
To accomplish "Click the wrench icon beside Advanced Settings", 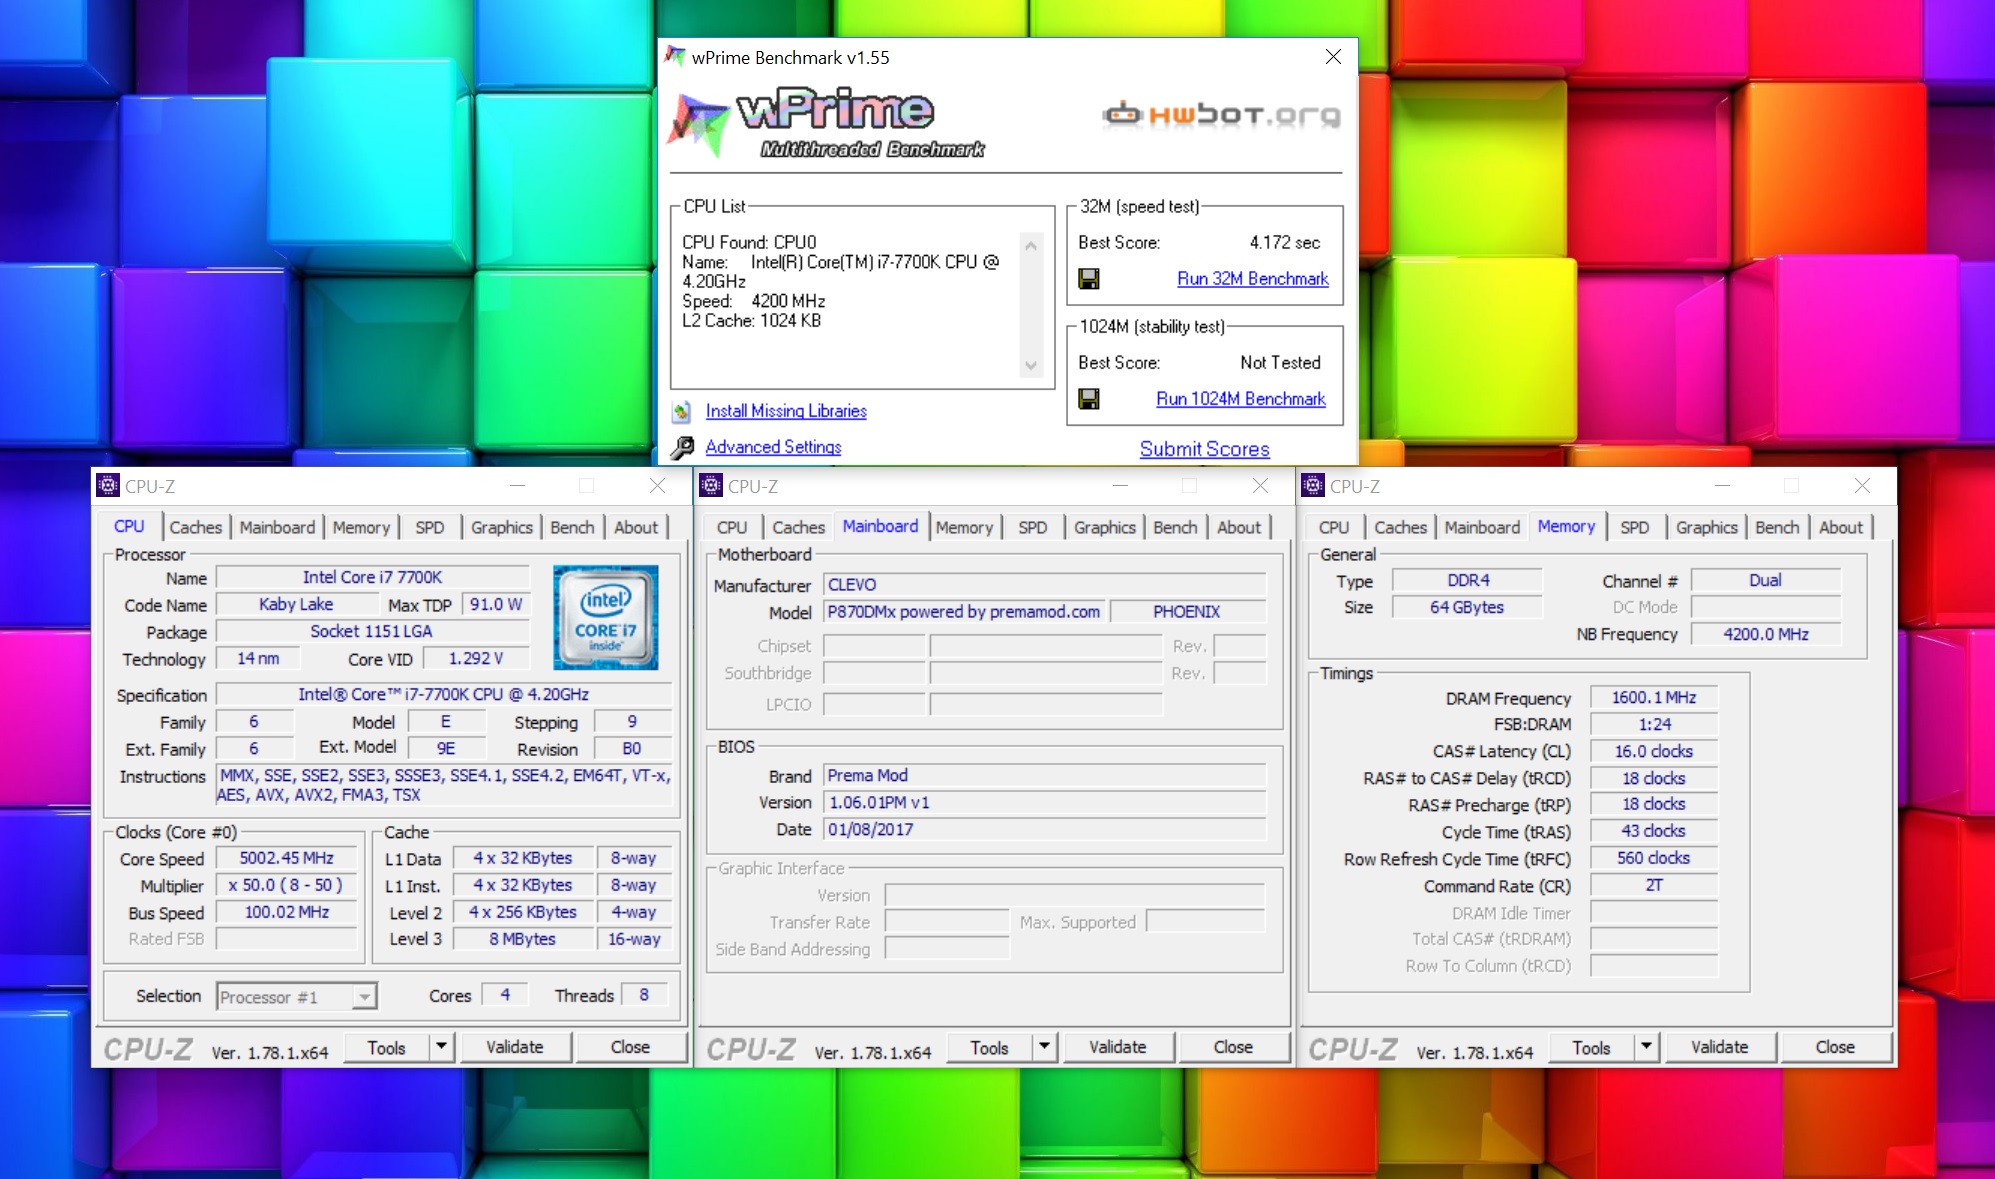I will click(x=682, y=447).
